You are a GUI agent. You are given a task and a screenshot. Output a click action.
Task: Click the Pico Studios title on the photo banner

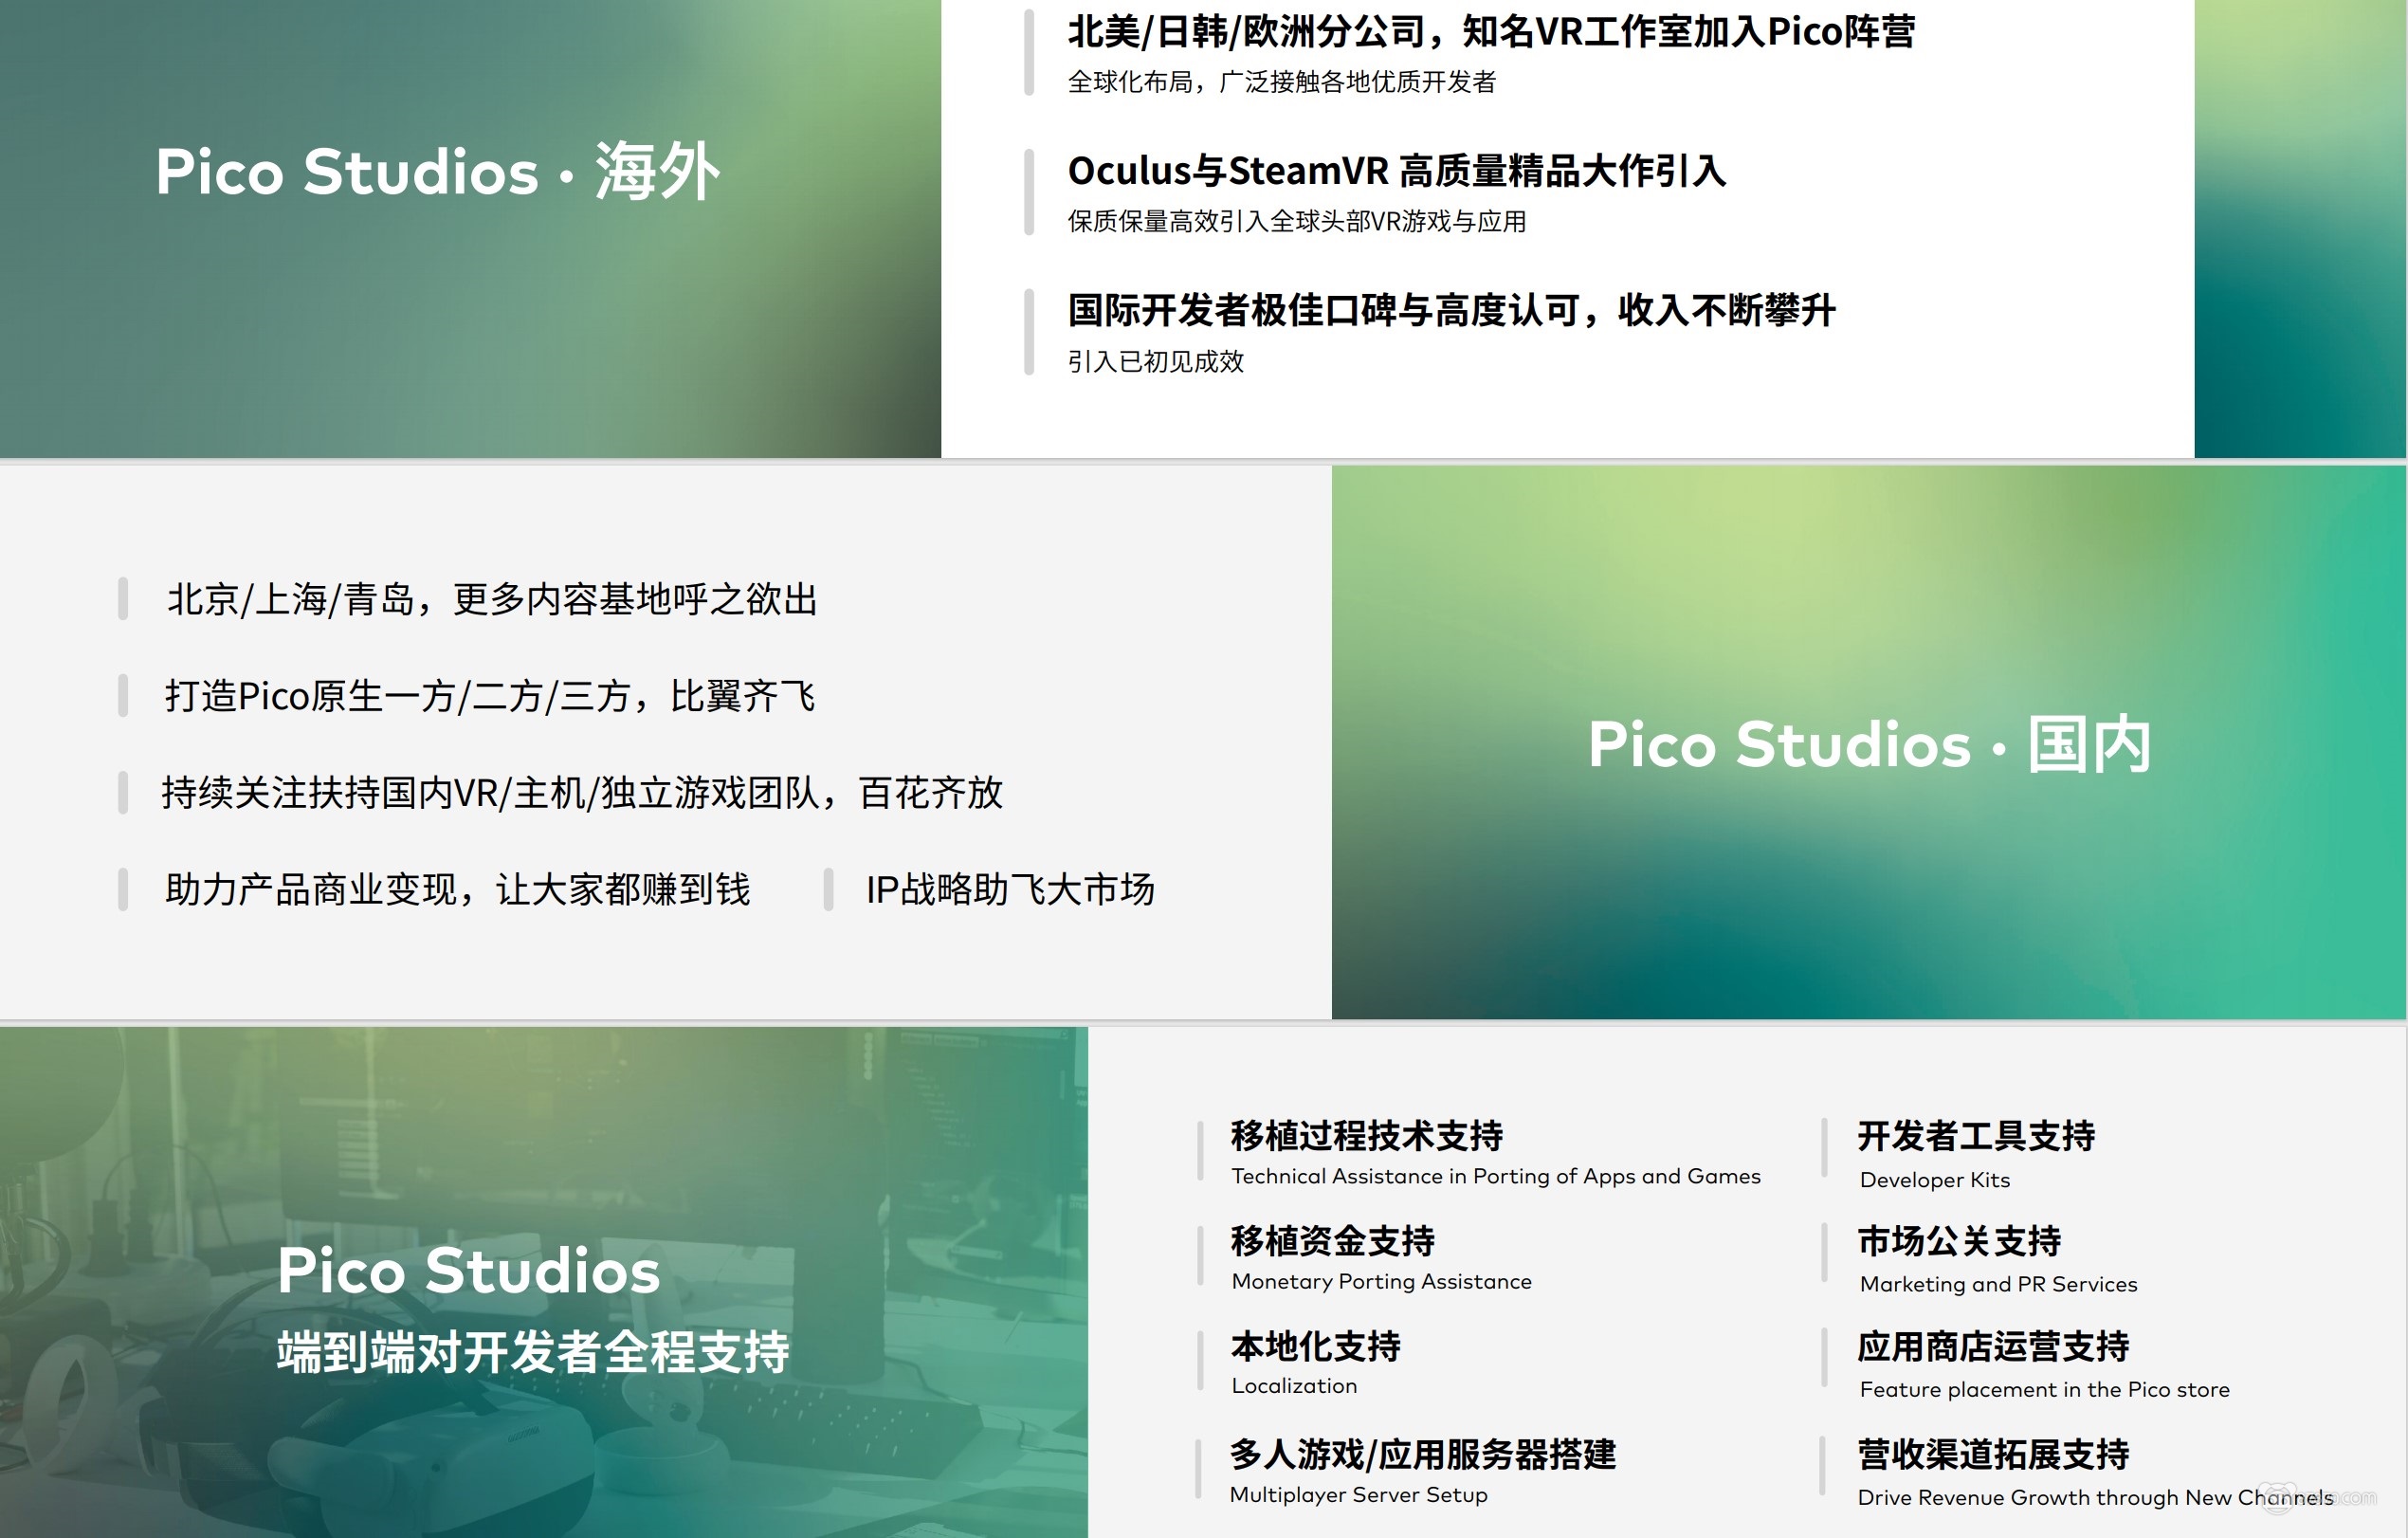coord(468,1270)
